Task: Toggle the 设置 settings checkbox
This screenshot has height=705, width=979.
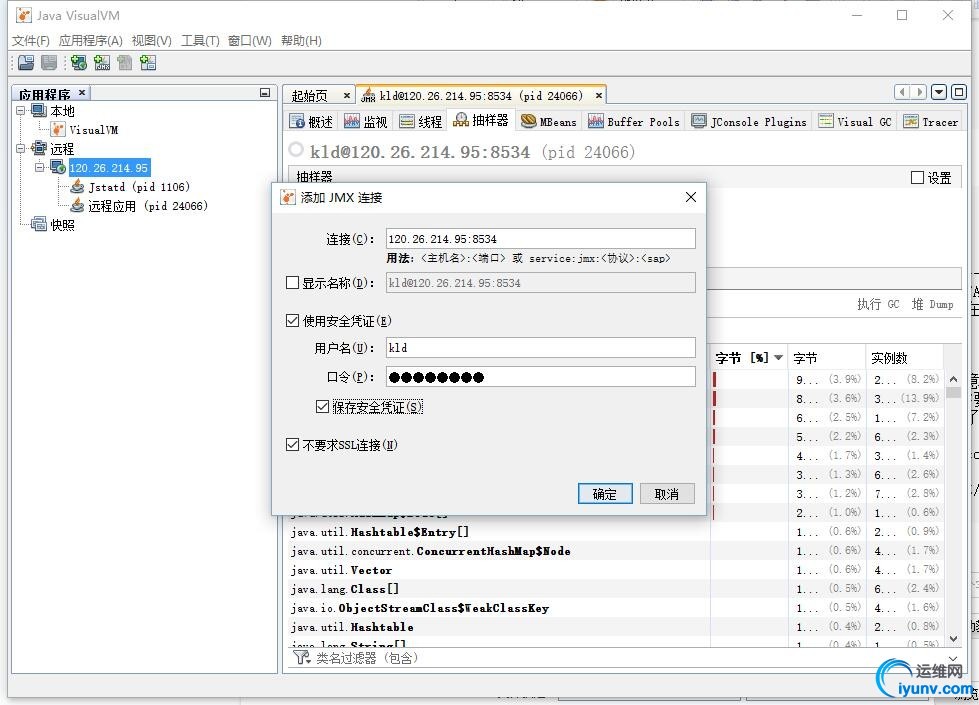Action: click(x=917, y=177)
